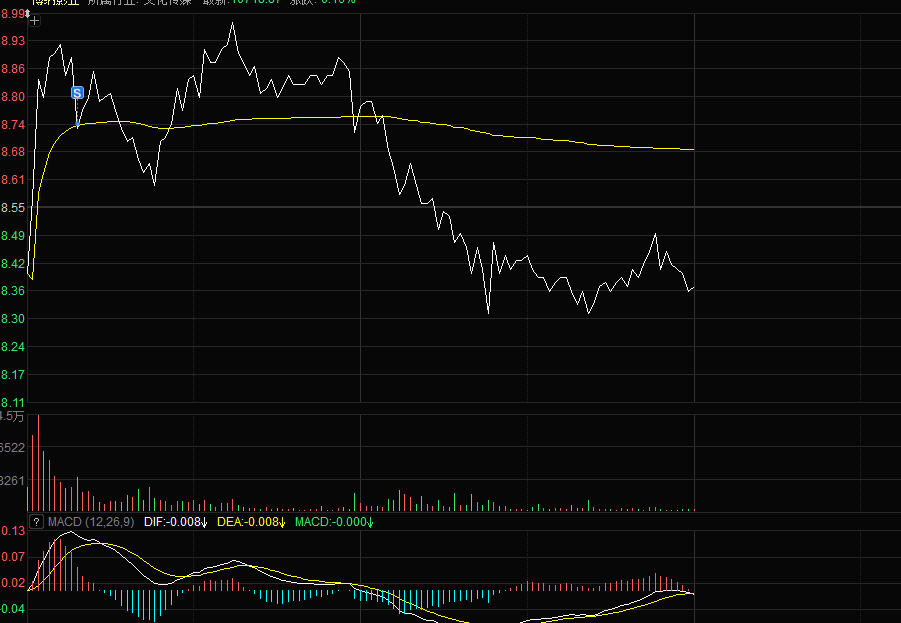Click the 8.36 price axis label
901x623 pixels.
13,291
